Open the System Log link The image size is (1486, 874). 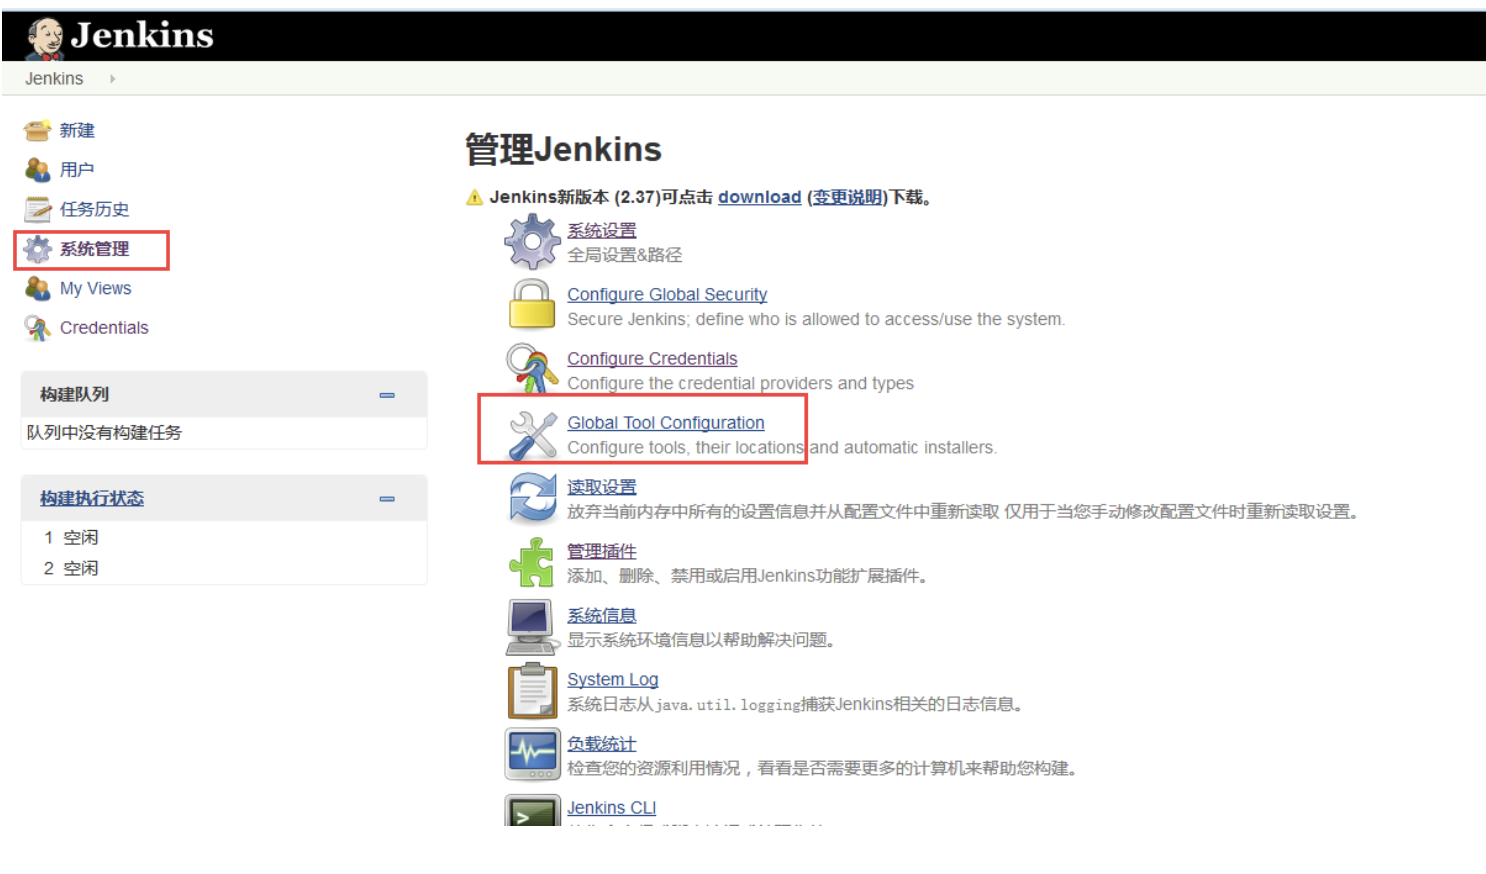(613, 680)
